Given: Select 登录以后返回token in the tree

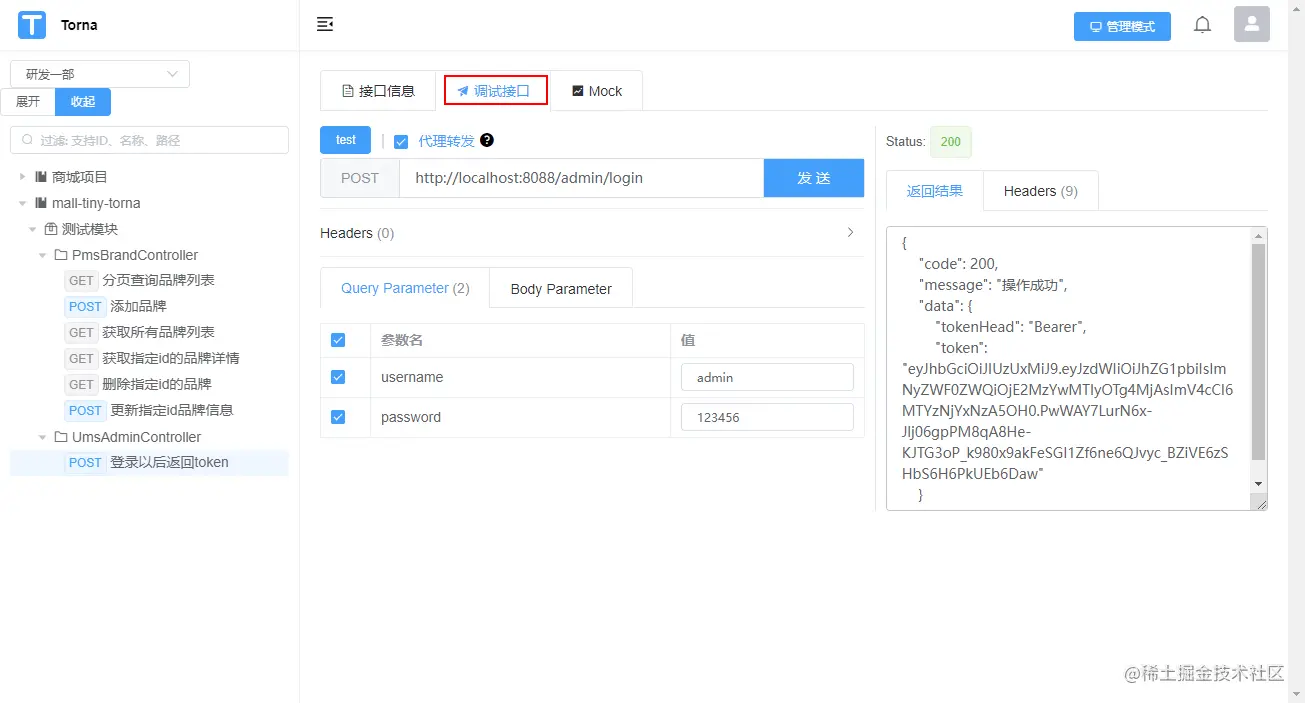Looking at the screenshot, I should [x=169, y=463].
